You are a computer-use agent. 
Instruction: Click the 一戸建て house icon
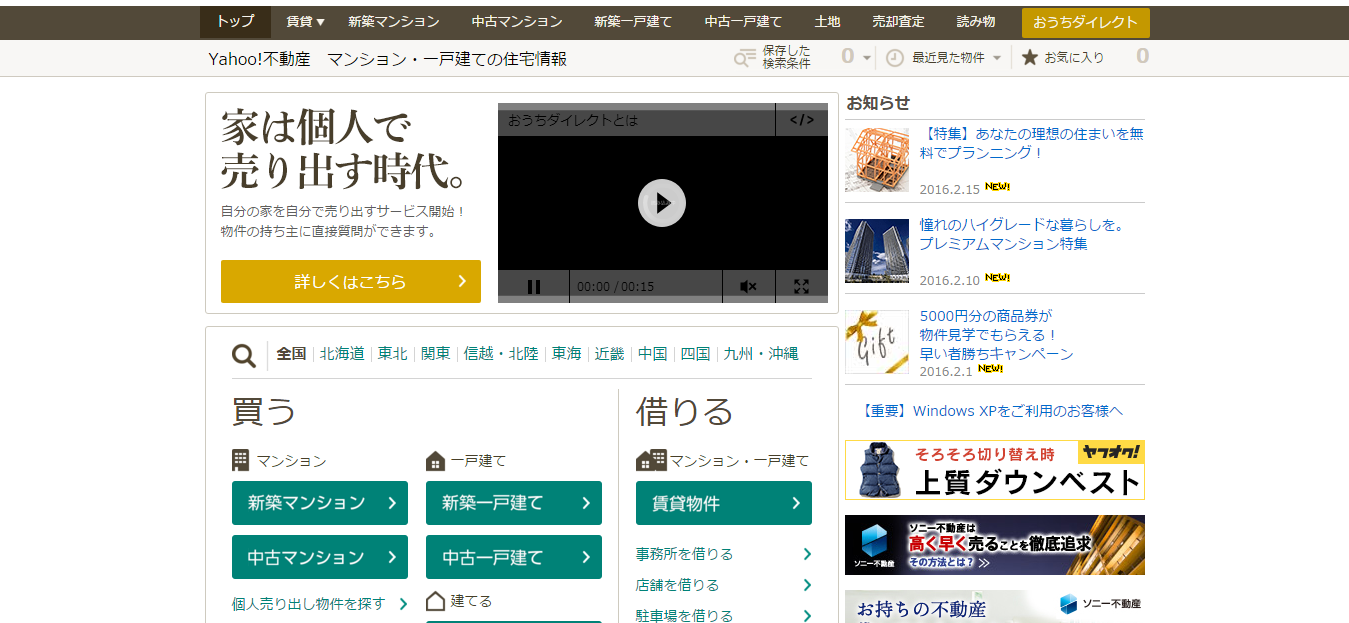pos(435,461)
